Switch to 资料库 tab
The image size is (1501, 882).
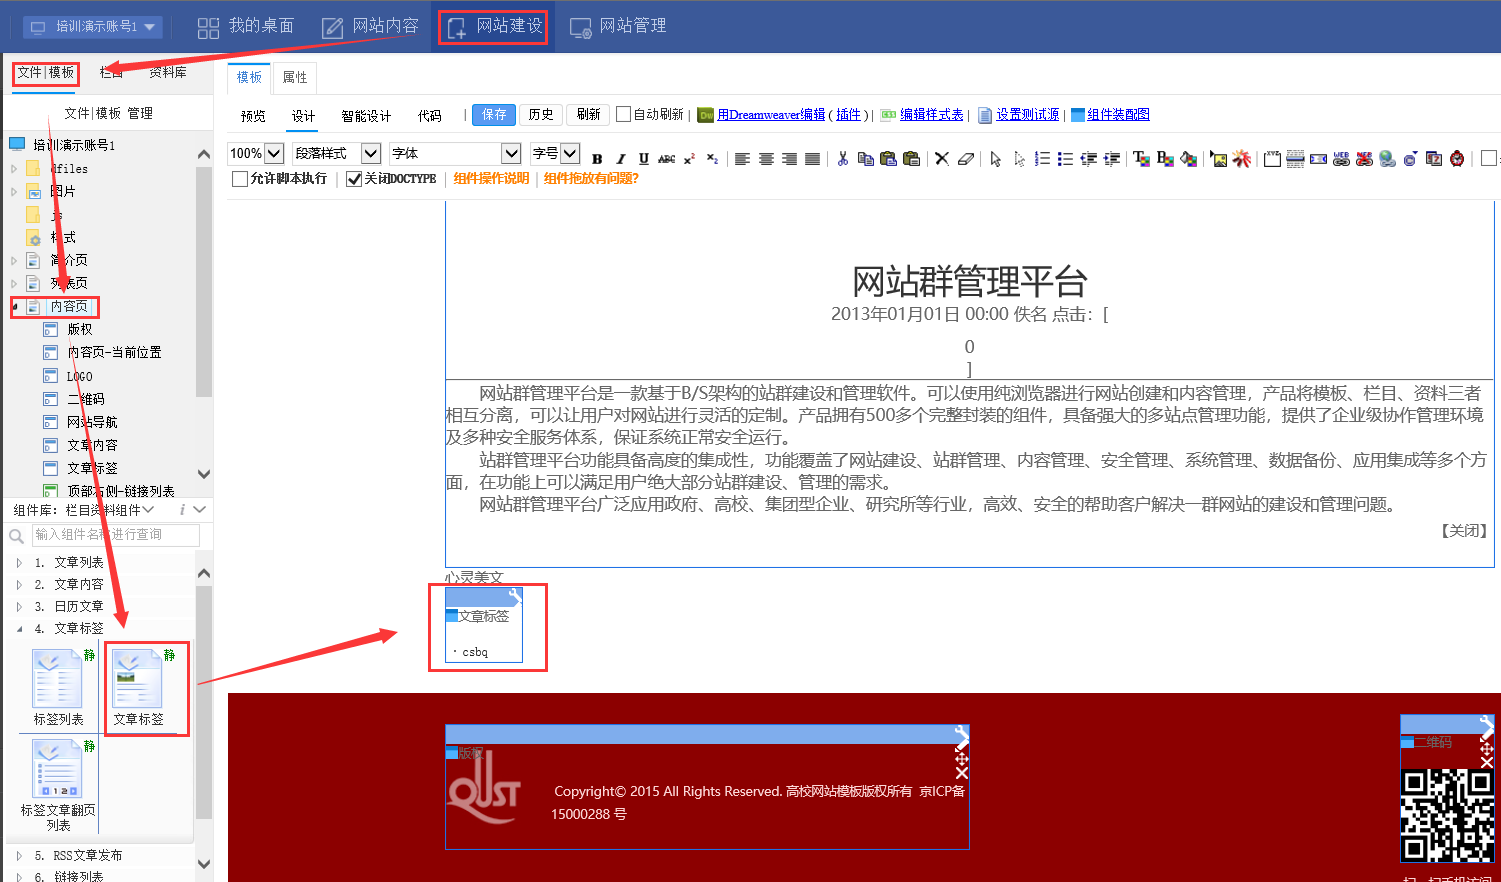168,72
